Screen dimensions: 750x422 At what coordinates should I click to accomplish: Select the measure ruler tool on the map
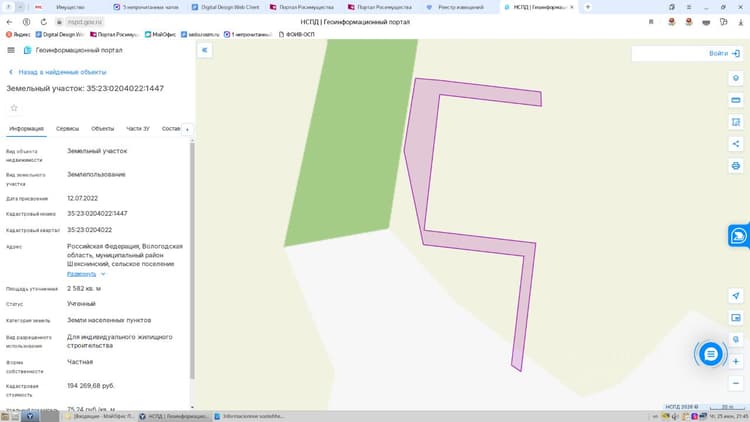pos(736,100)
